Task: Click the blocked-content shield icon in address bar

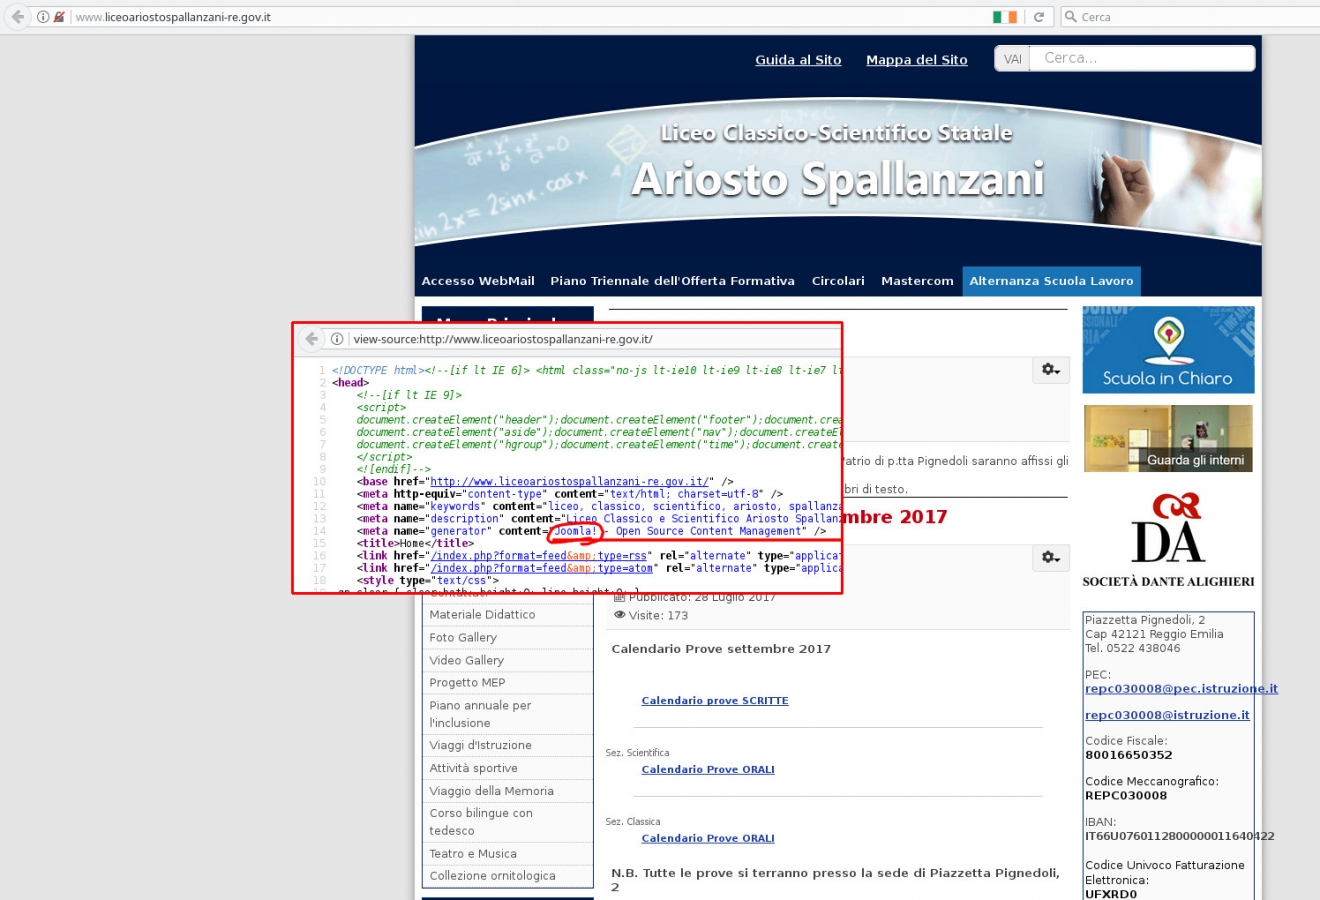Action: click(x=60, y=17)
